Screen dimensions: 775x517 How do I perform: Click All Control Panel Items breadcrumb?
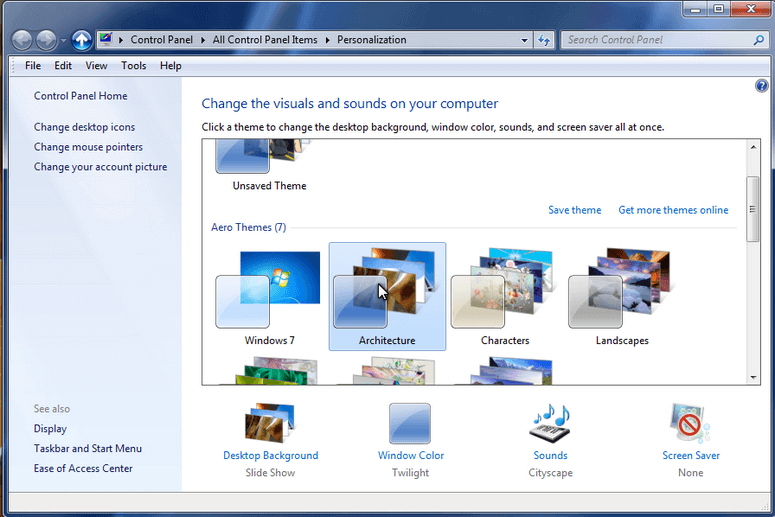[x=265, y=40]
